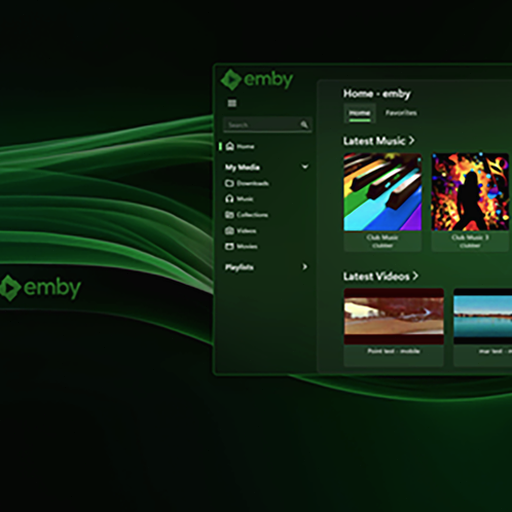This screenshot has height=512, width=512.
Task: Expand the Playlists section arrow
Action: 305,267
